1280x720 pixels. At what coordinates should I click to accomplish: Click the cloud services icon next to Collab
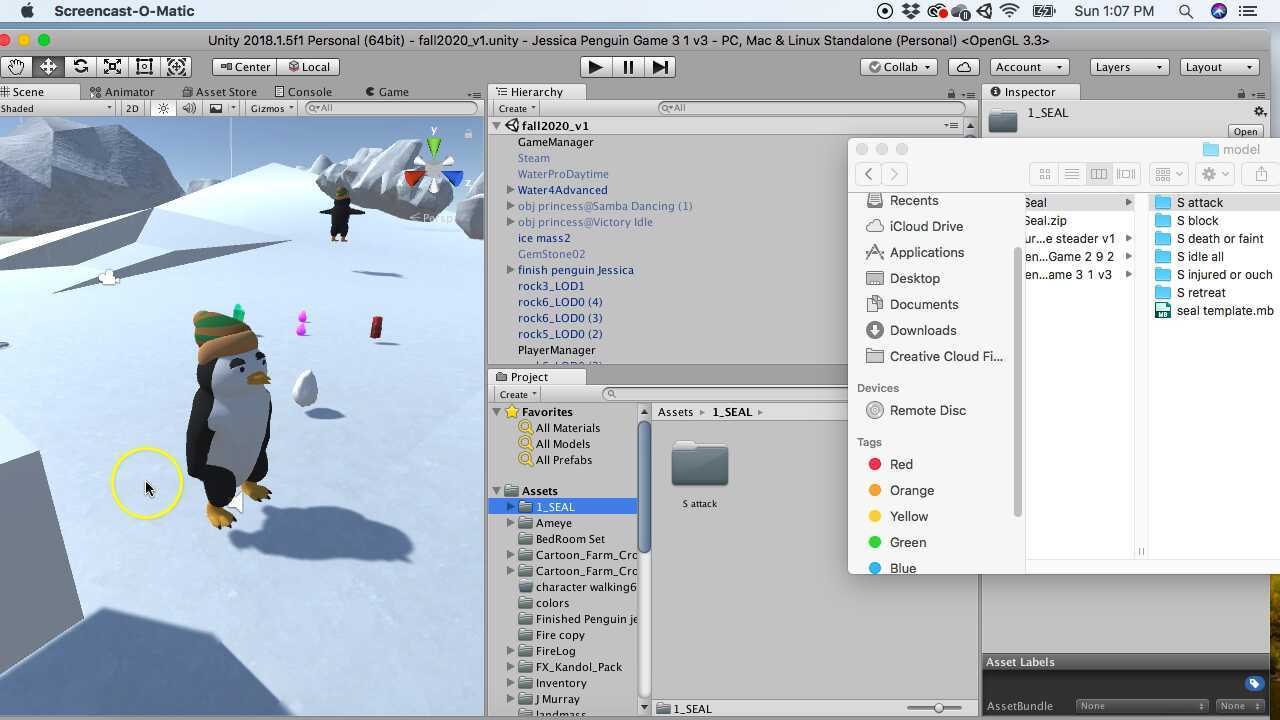[962, 66]
